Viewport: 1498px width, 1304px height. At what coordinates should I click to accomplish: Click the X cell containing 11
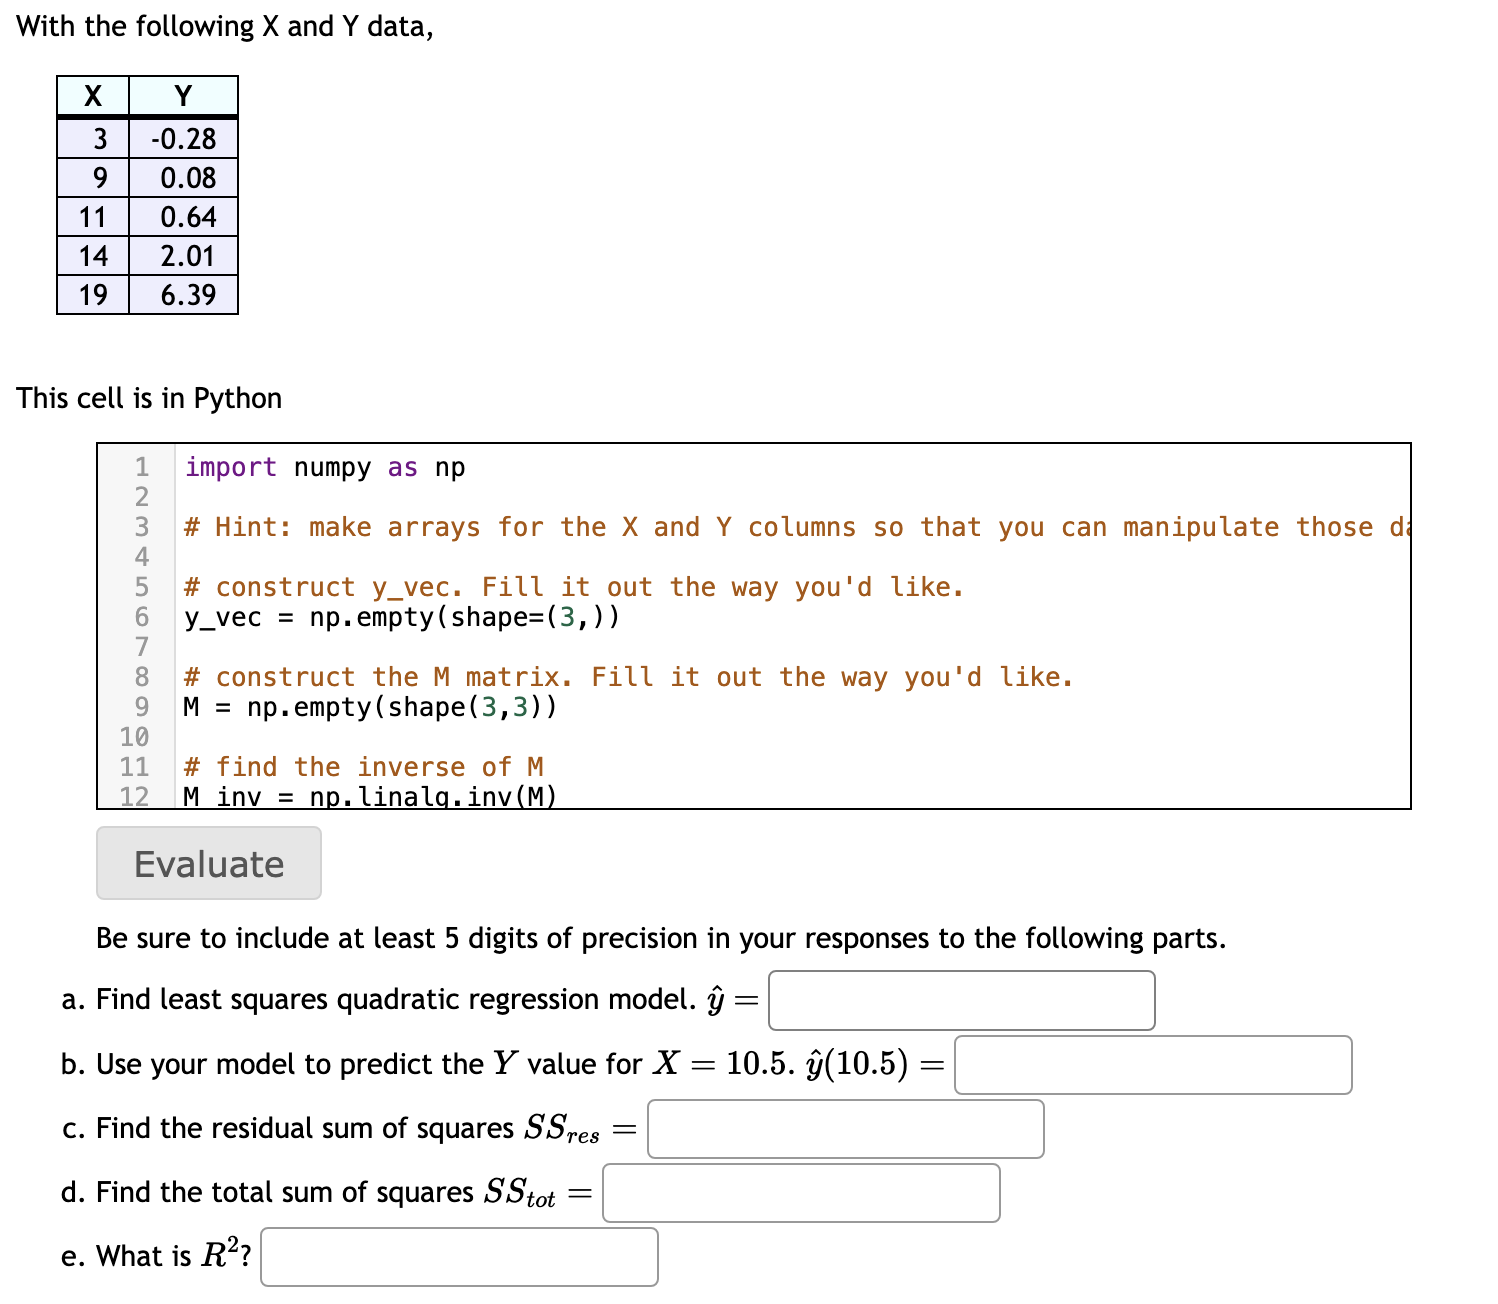[x=93, y=217]
